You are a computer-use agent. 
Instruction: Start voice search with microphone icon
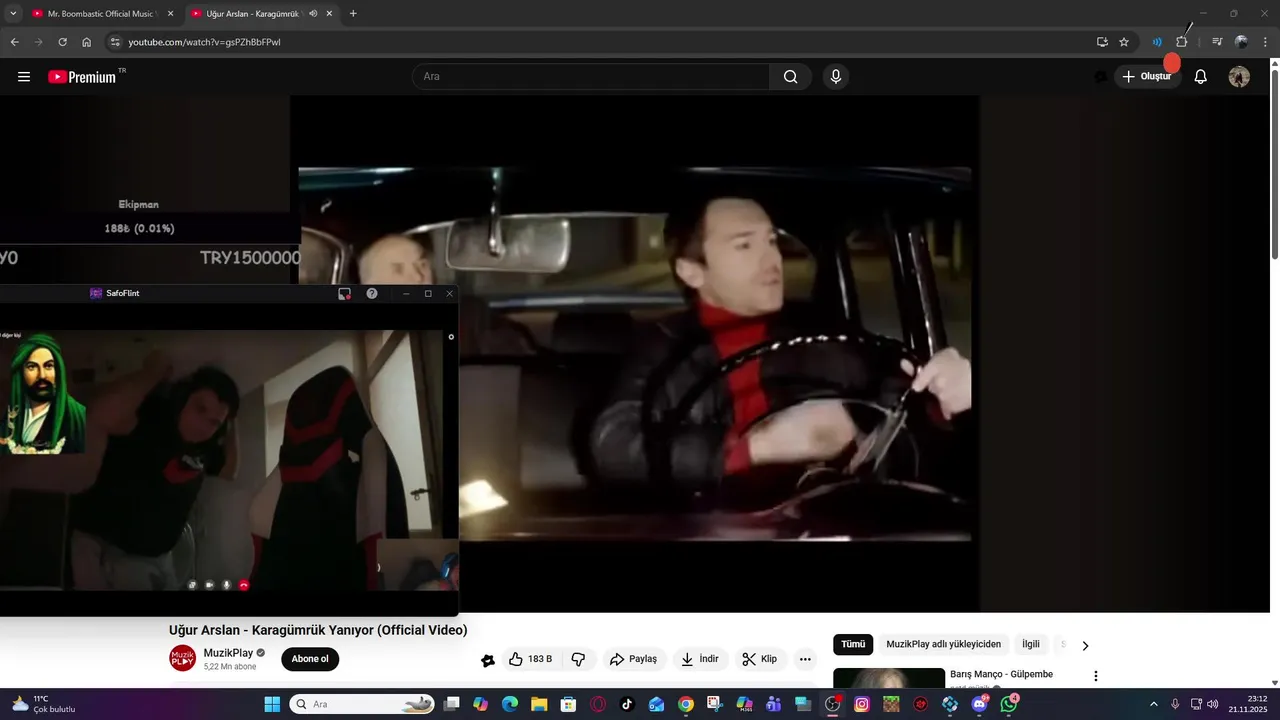836,77
